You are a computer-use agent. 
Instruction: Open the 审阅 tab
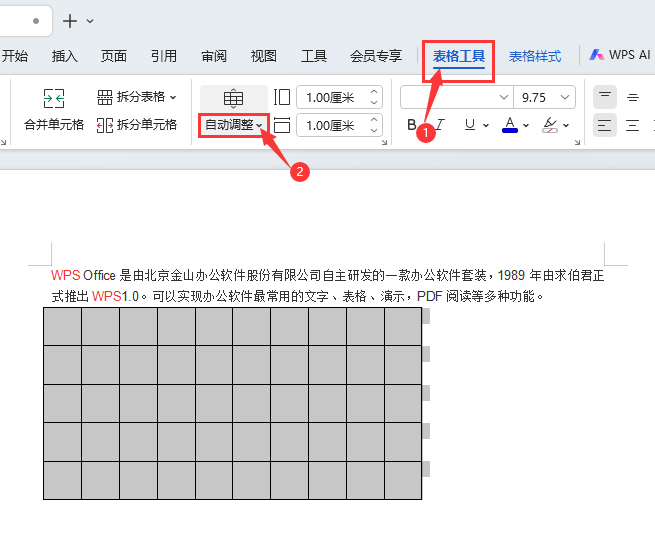[x=214, y=56]
